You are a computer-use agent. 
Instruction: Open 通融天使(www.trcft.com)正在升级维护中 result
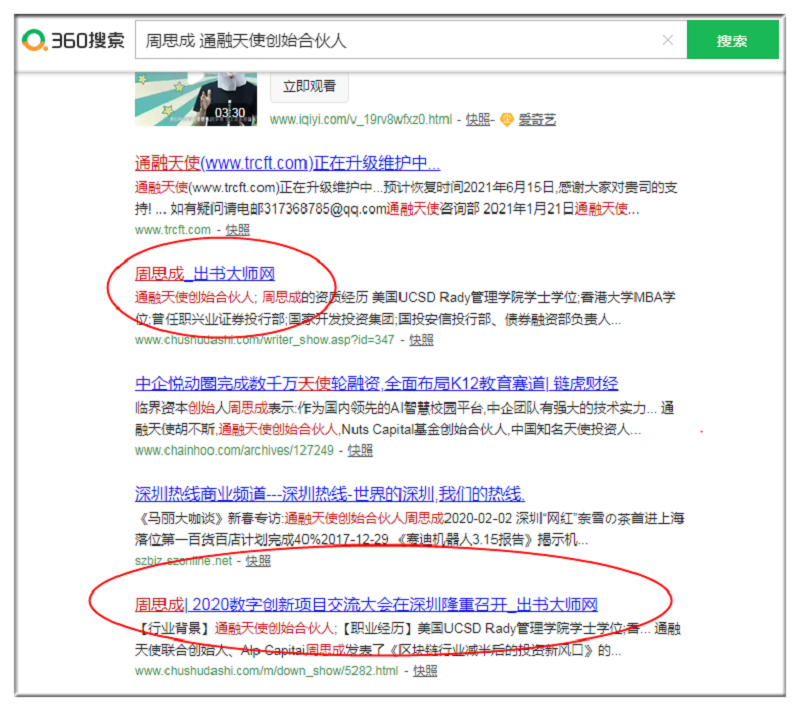point(287,163)
